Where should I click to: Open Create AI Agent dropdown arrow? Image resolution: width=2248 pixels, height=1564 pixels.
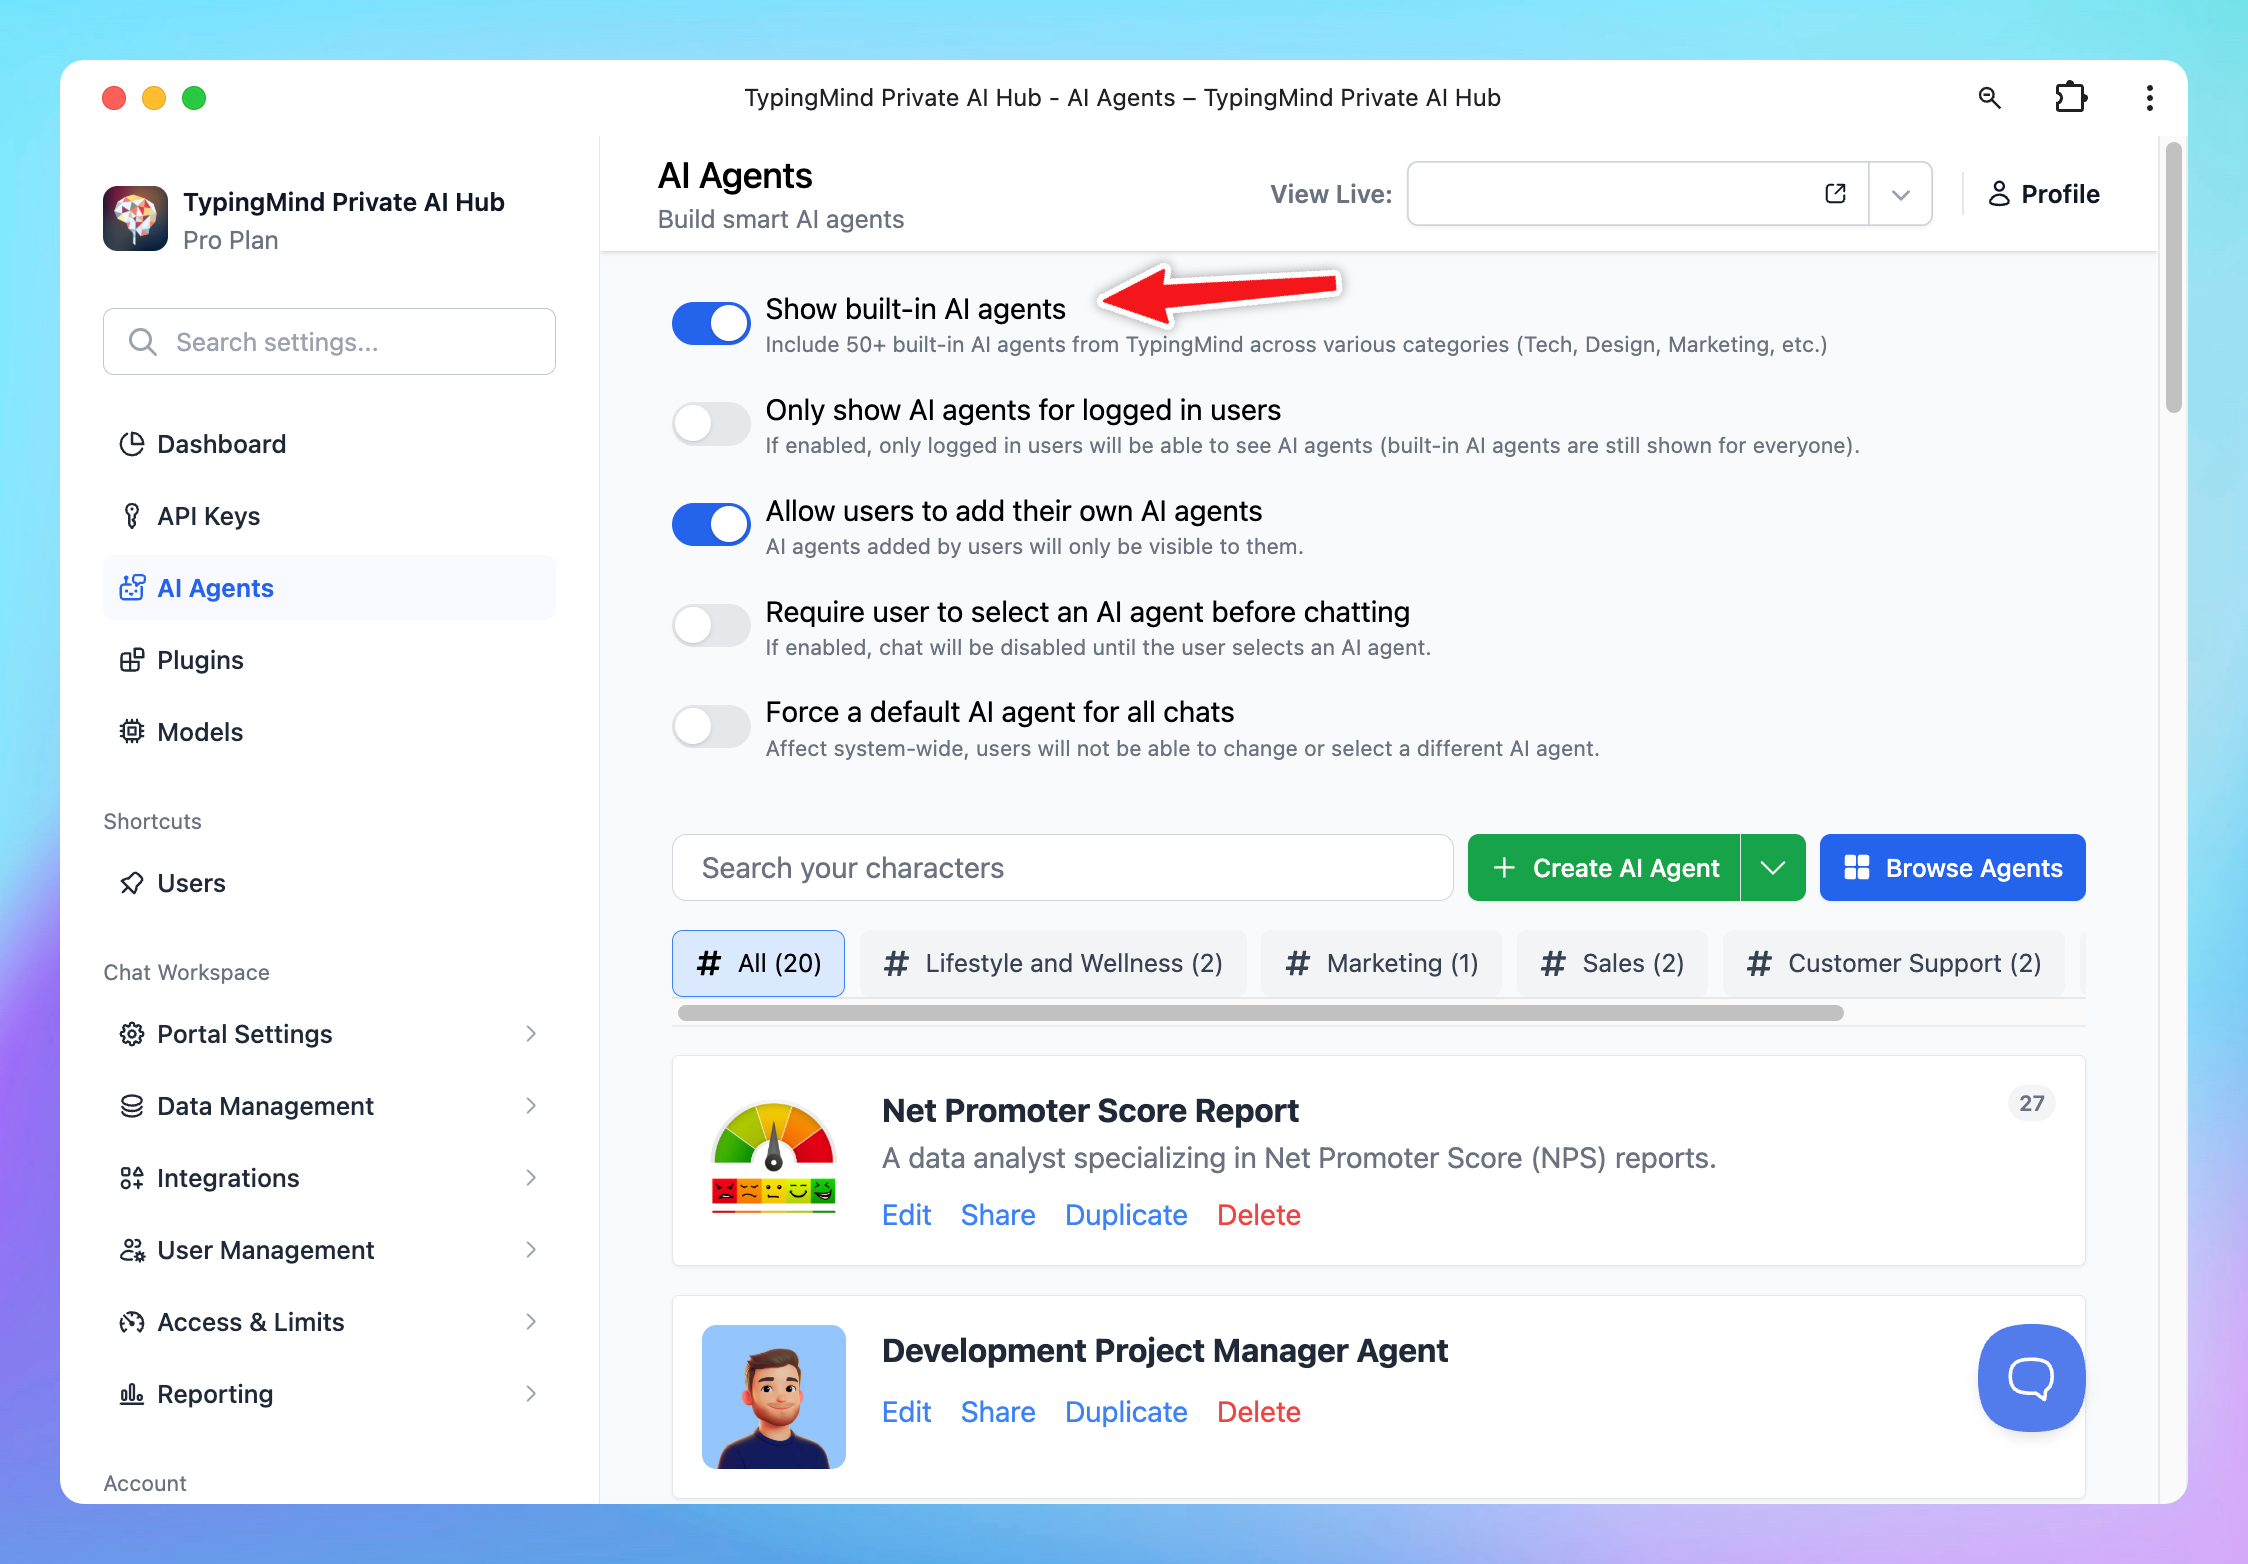1773,867
